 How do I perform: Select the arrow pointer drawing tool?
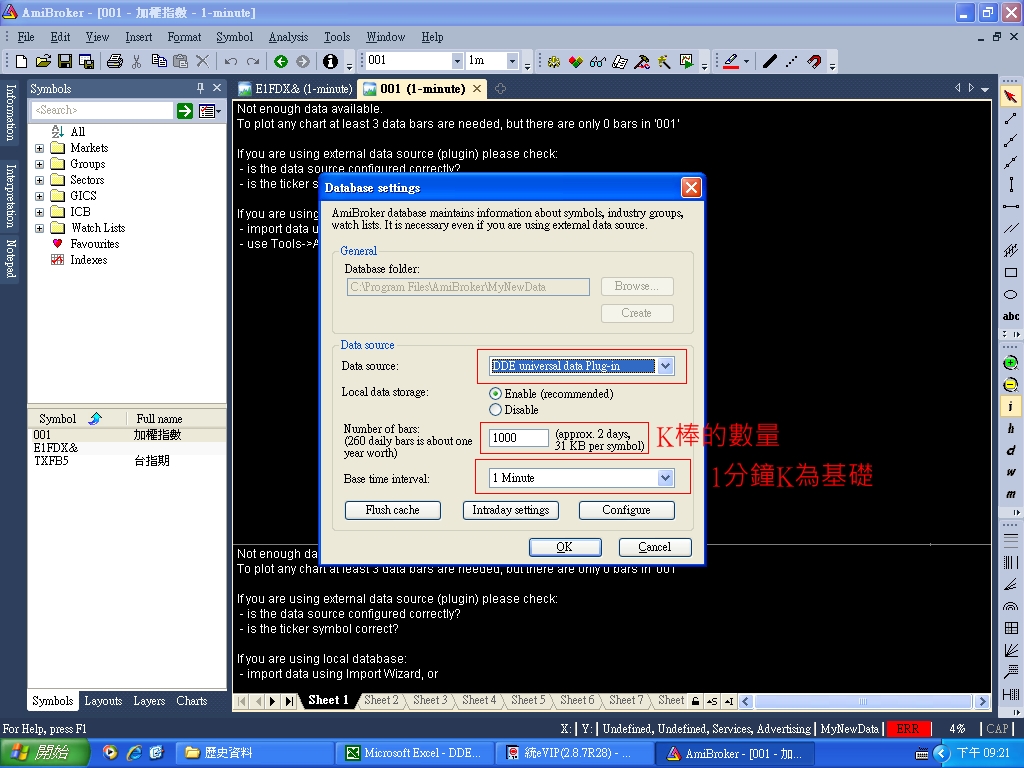pos(1010,97)
